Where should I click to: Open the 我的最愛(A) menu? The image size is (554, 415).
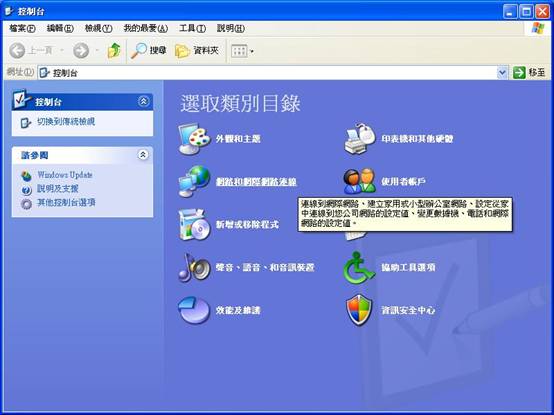click(x=146, y=28)
